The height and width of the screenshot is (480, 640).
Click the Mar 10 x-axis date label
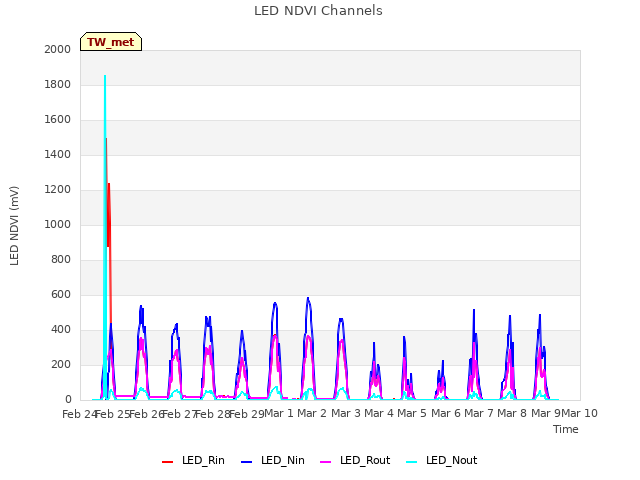(580, 413)
